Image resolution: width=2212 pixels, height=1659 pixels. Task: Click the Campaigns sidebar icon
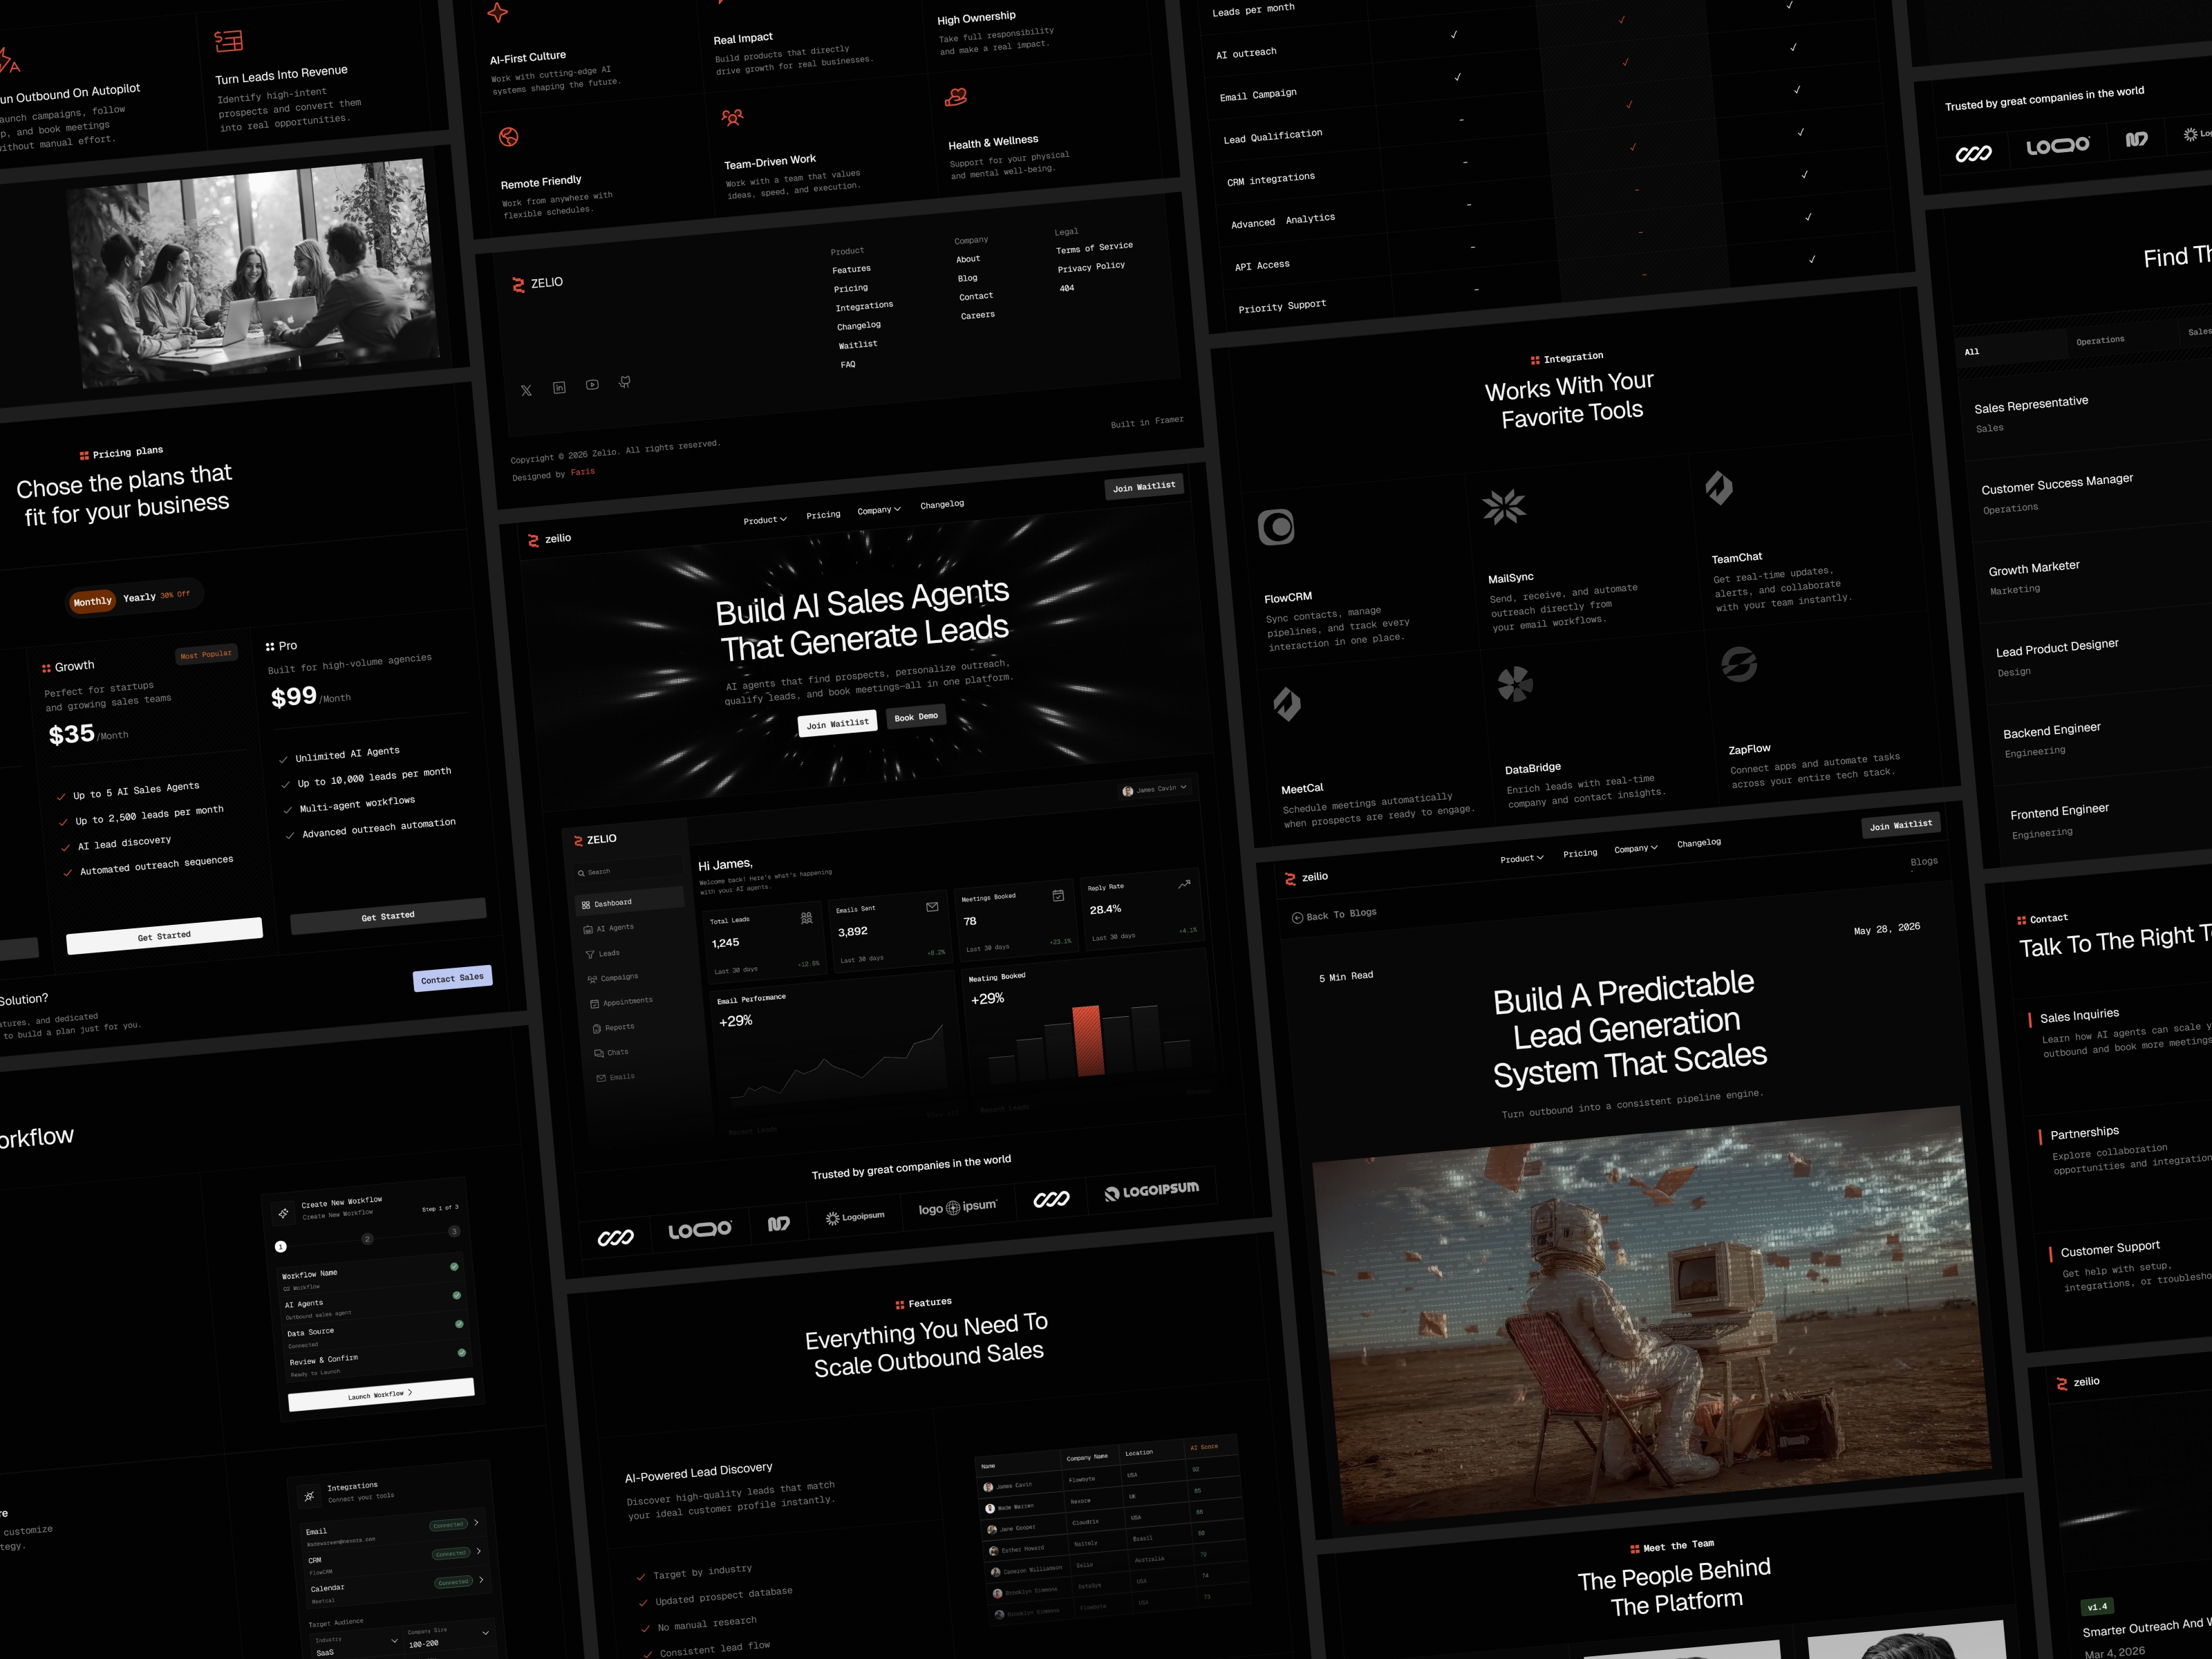point(592,979)
